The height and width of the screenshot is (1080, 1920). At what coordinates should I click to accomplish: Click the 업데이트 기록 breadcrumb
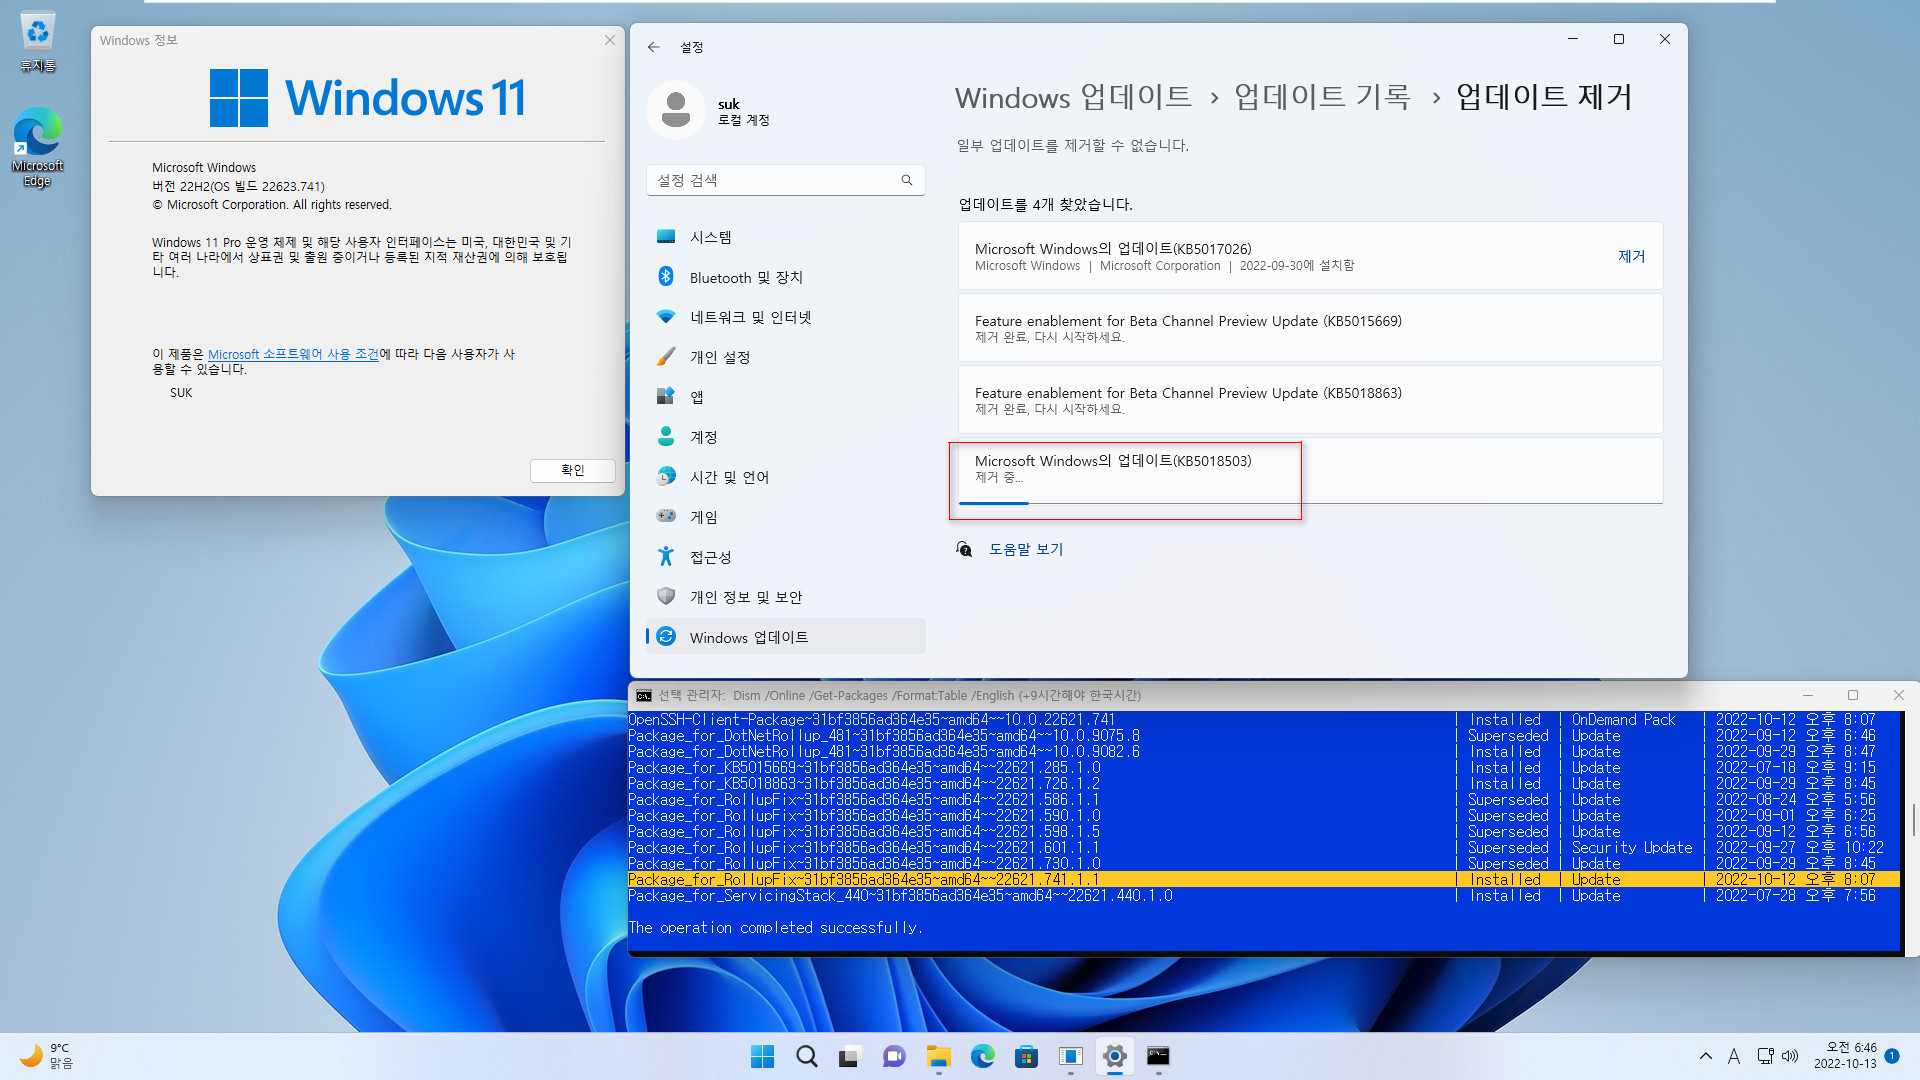coord(1322,97)
